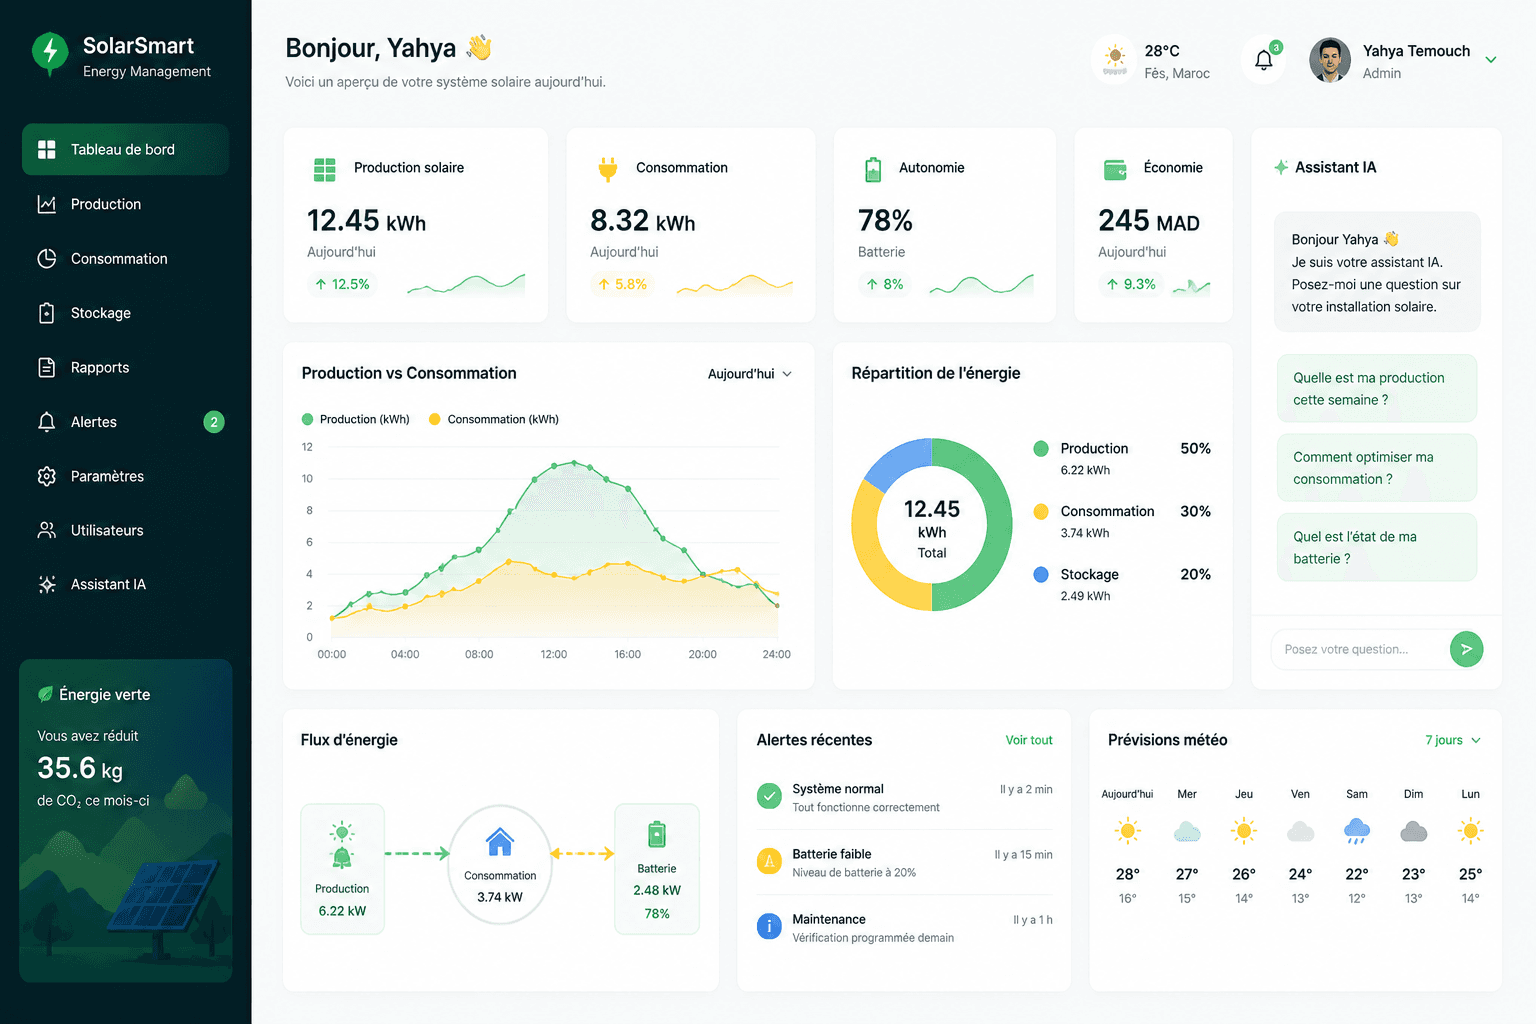Focus the Posez votre question input

[1360, 649]
